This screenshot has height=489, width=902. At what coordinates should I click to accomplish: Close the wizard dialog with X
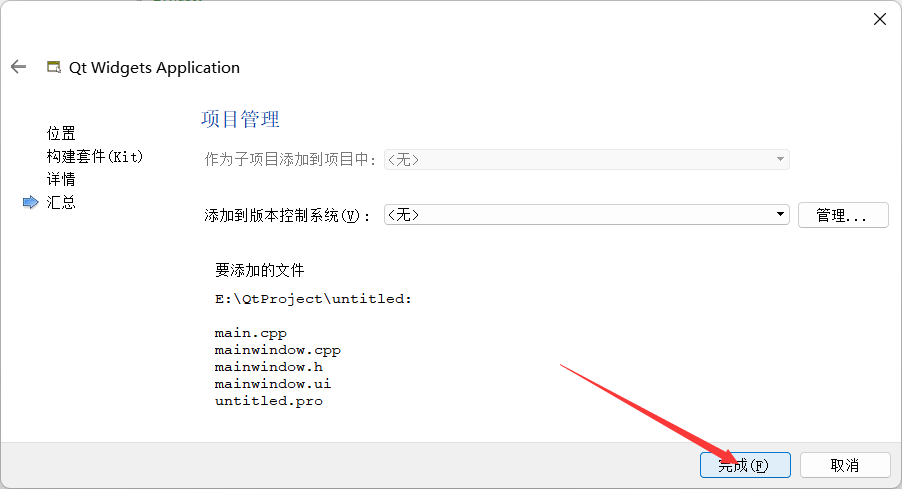(880, 19)
